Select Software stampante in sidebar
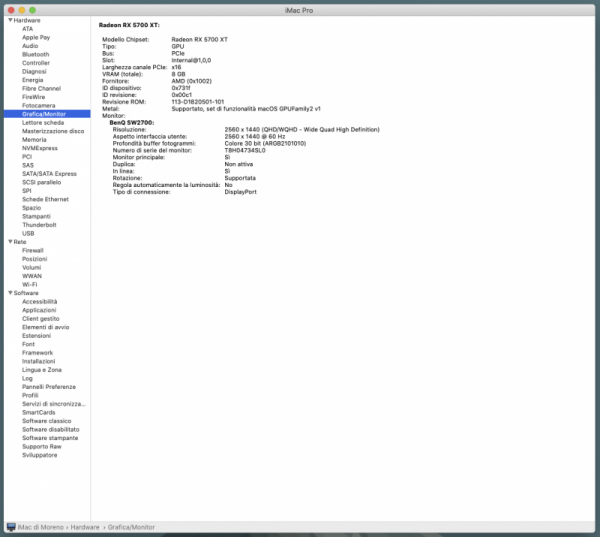The width and height of the screenshot is (600, 537). point(50,438)
